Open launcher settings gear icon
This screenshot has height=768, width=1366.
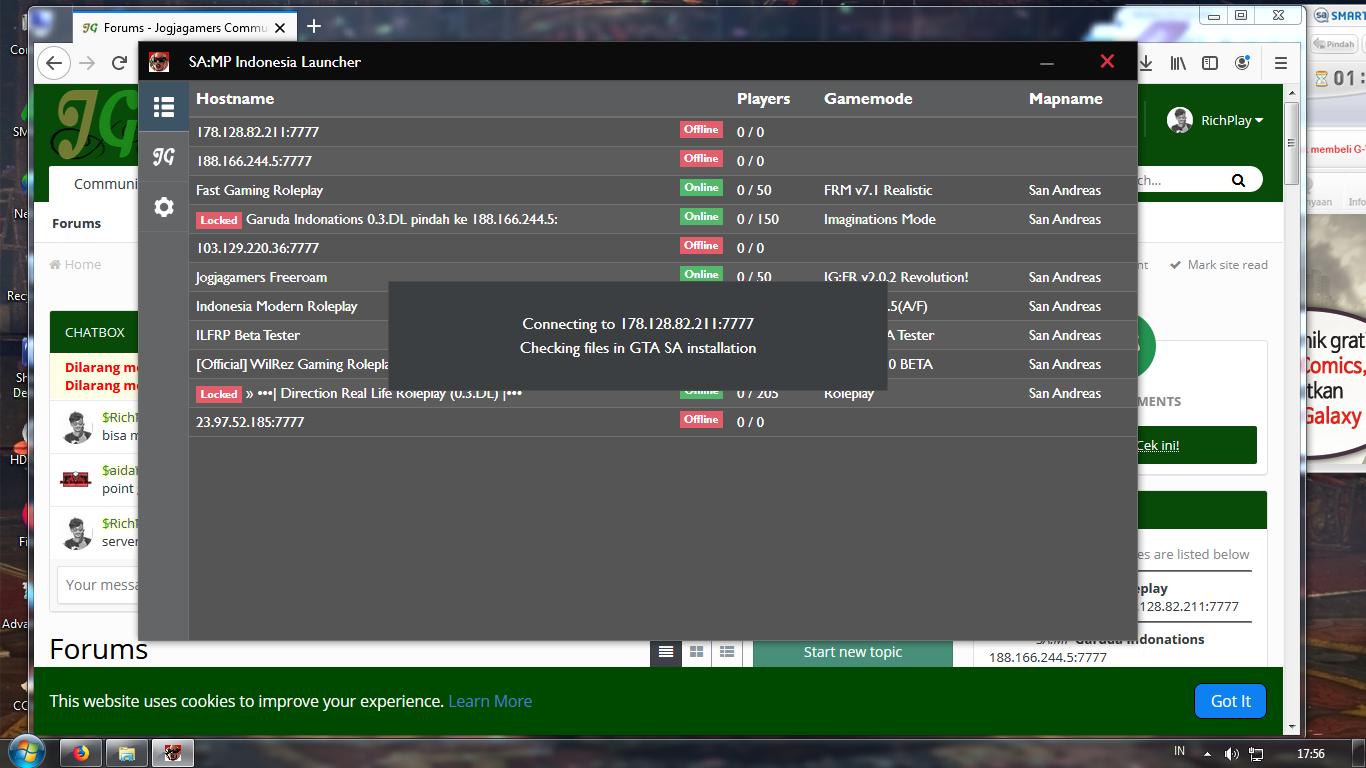coord(164,207)
